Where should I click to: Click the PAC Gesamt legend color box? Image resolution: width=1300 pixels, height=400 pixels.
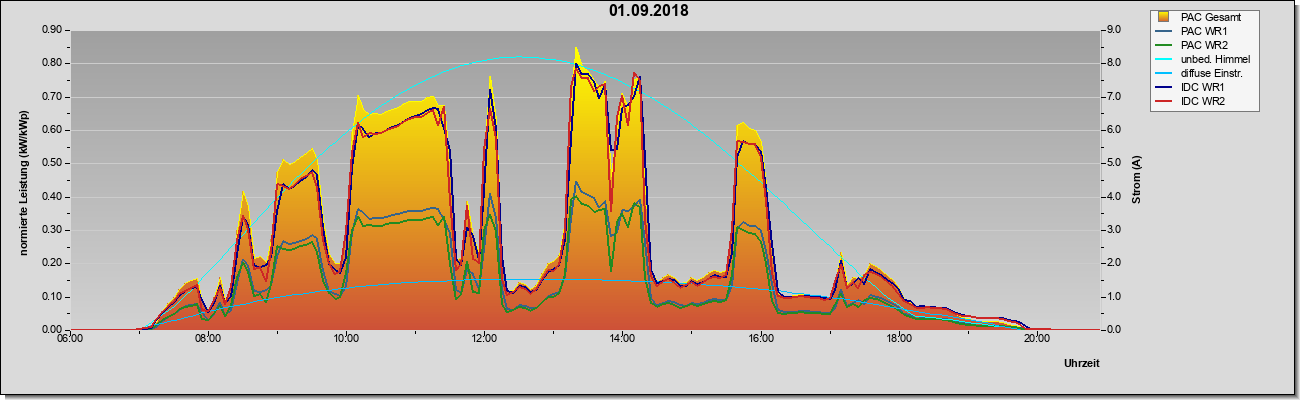1163,17
